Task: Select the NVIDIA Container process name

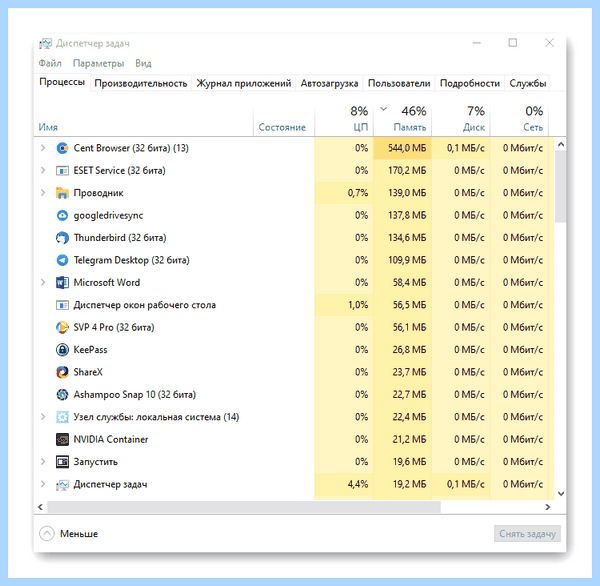Action: coord(111,439)
